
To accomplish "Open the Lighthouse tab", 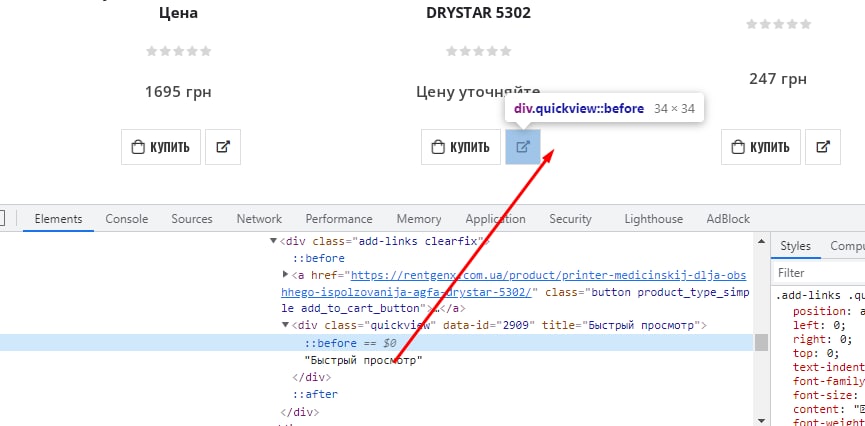I will [x=654, y=219].
